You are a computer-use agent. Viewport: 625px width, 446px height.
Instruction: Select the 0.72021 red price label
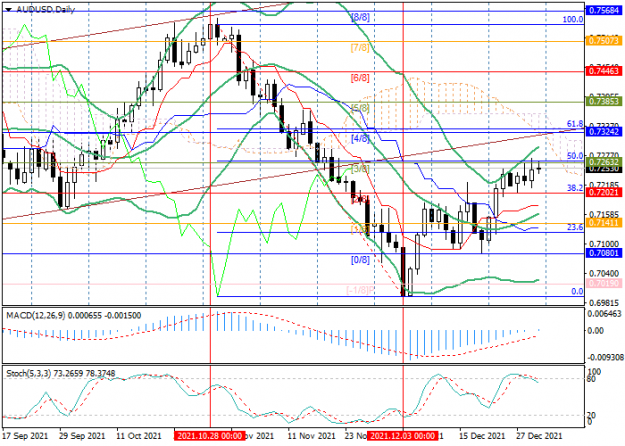pos(605,192)
